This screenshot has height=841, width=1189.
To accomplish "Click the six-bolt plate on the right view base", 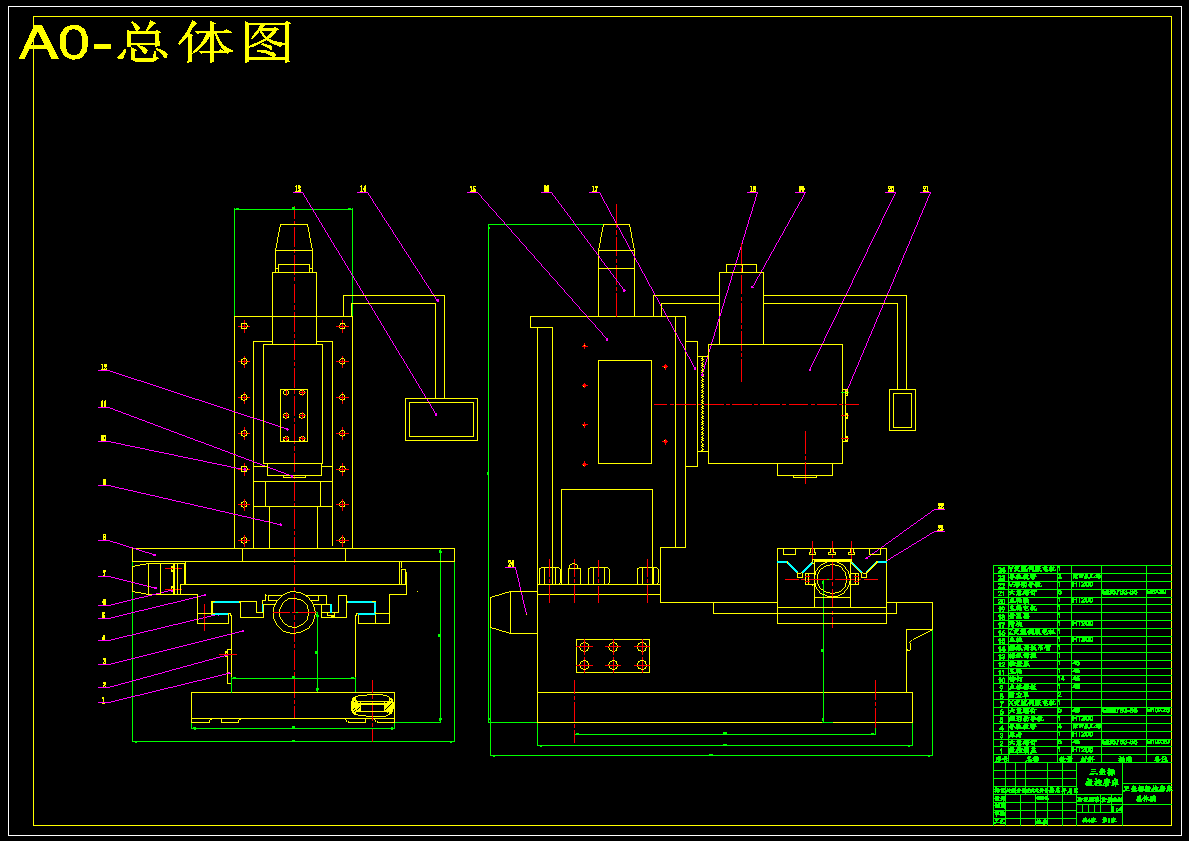I will 613,656.
